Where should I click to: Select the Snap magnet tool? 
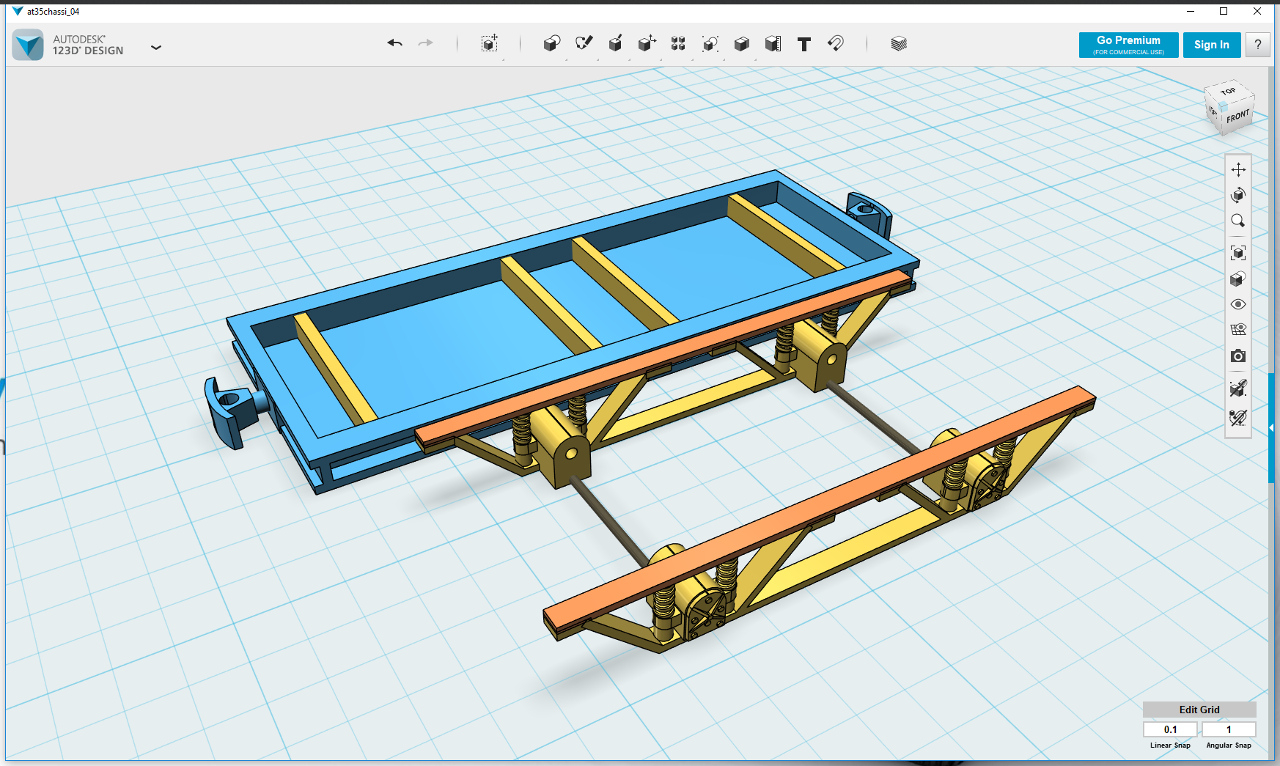click(x=836, y=44)
